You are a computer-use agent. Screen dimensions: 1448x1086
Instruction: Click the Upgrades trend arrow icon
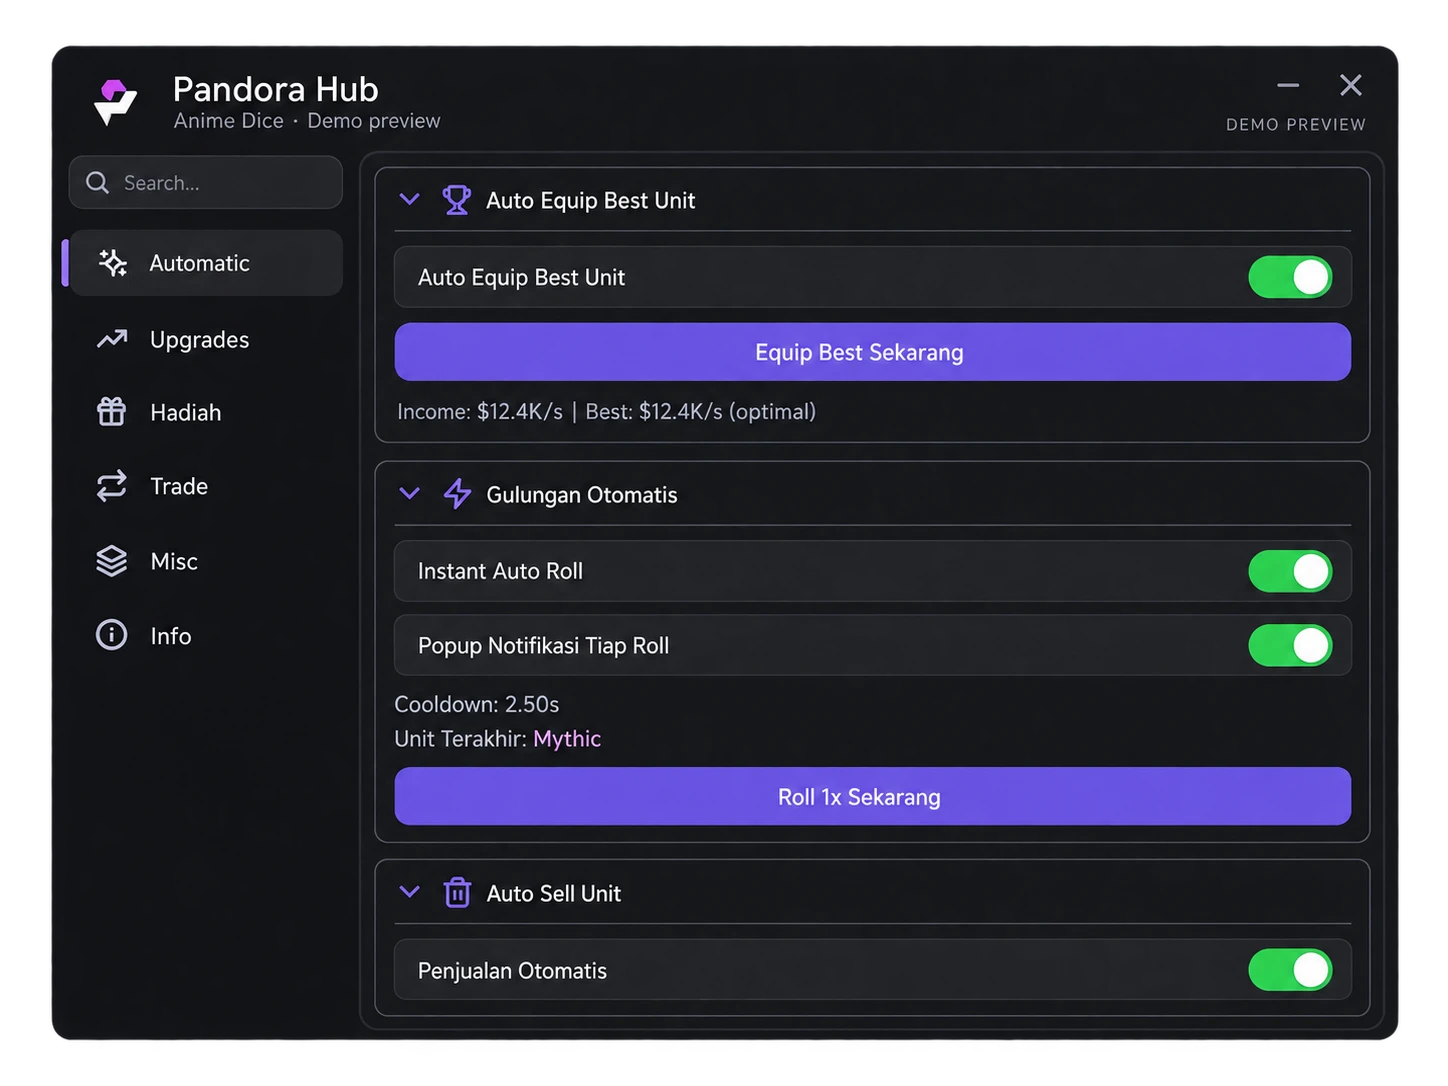112,339
